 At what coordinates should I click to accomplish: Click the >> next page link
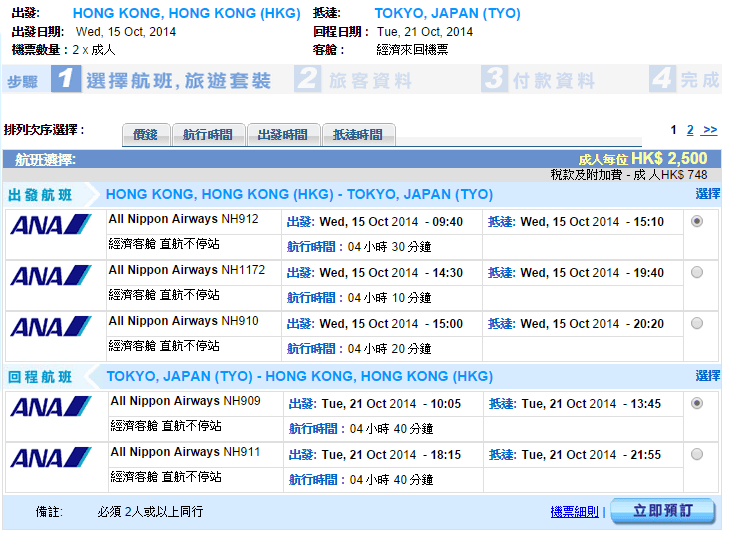point(710,130)
